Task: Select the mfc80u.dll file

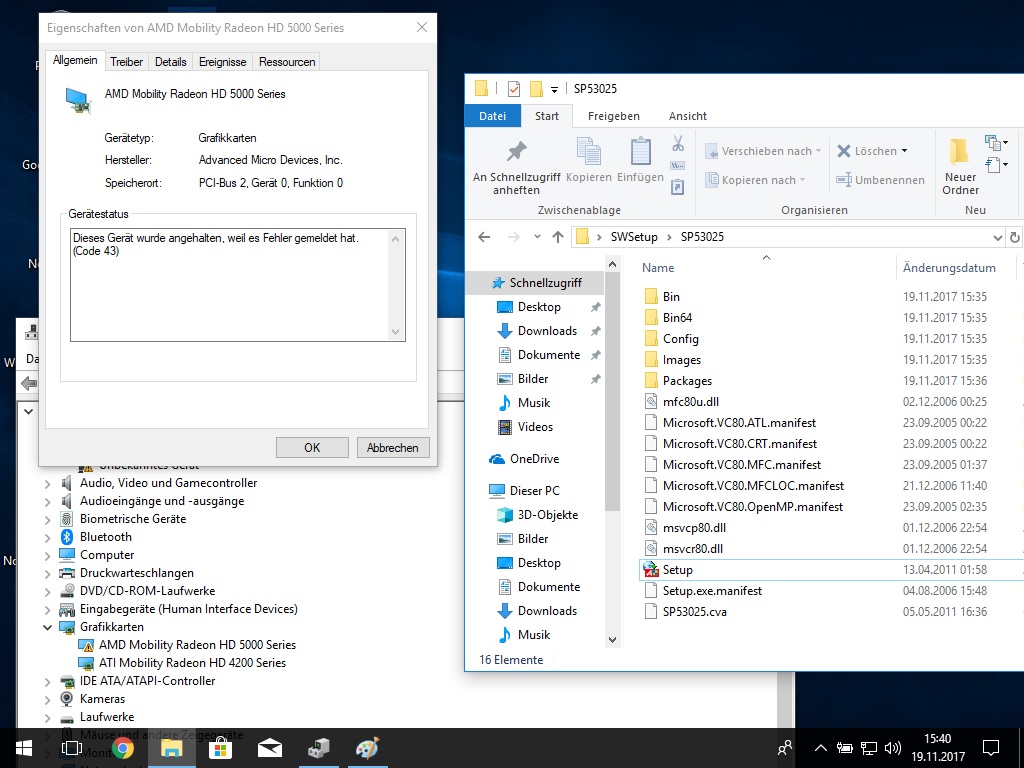Action: pyautogui.click(x=690, y=402)
